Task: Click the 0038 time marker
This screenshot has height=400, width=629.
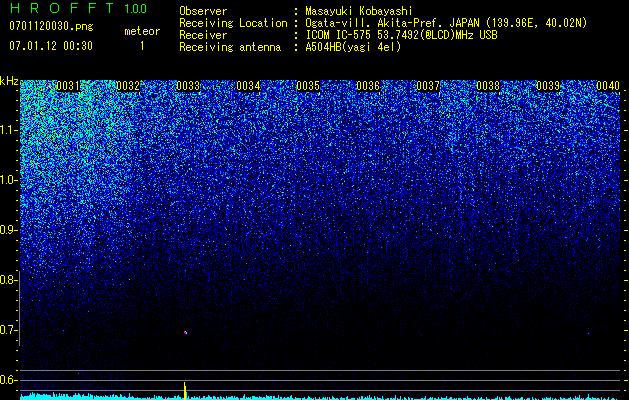Action: (x=488, y=86)
